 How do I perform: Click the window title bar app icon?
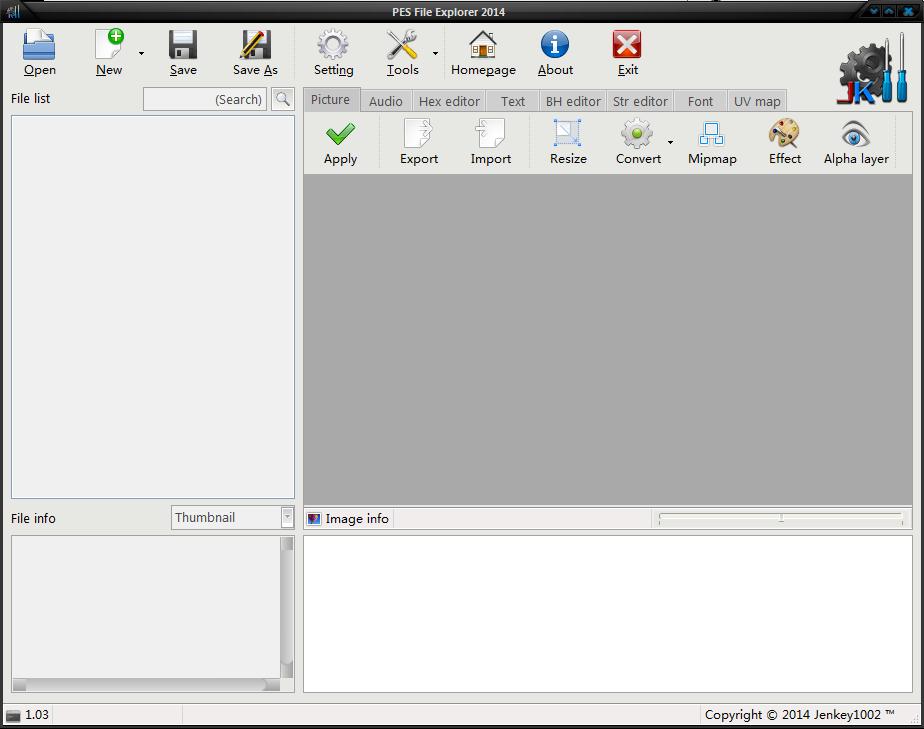tap(14, 11)
